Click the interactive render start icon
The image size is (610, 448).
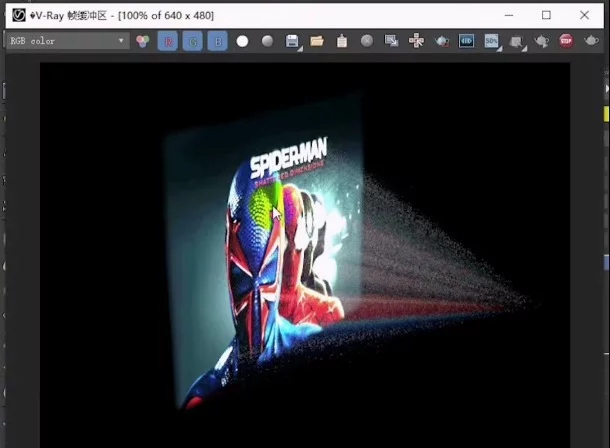click(x=466, y=41)
